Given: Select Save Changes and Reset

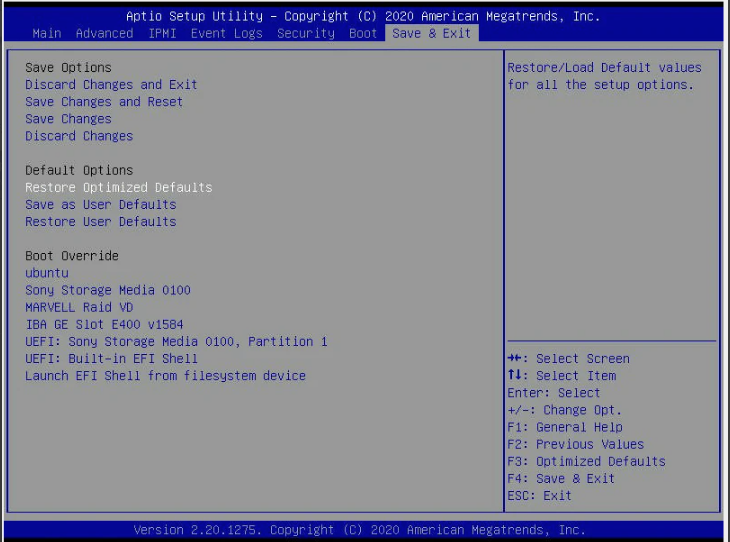Looking at the screenshot, I should coord(104,102).
